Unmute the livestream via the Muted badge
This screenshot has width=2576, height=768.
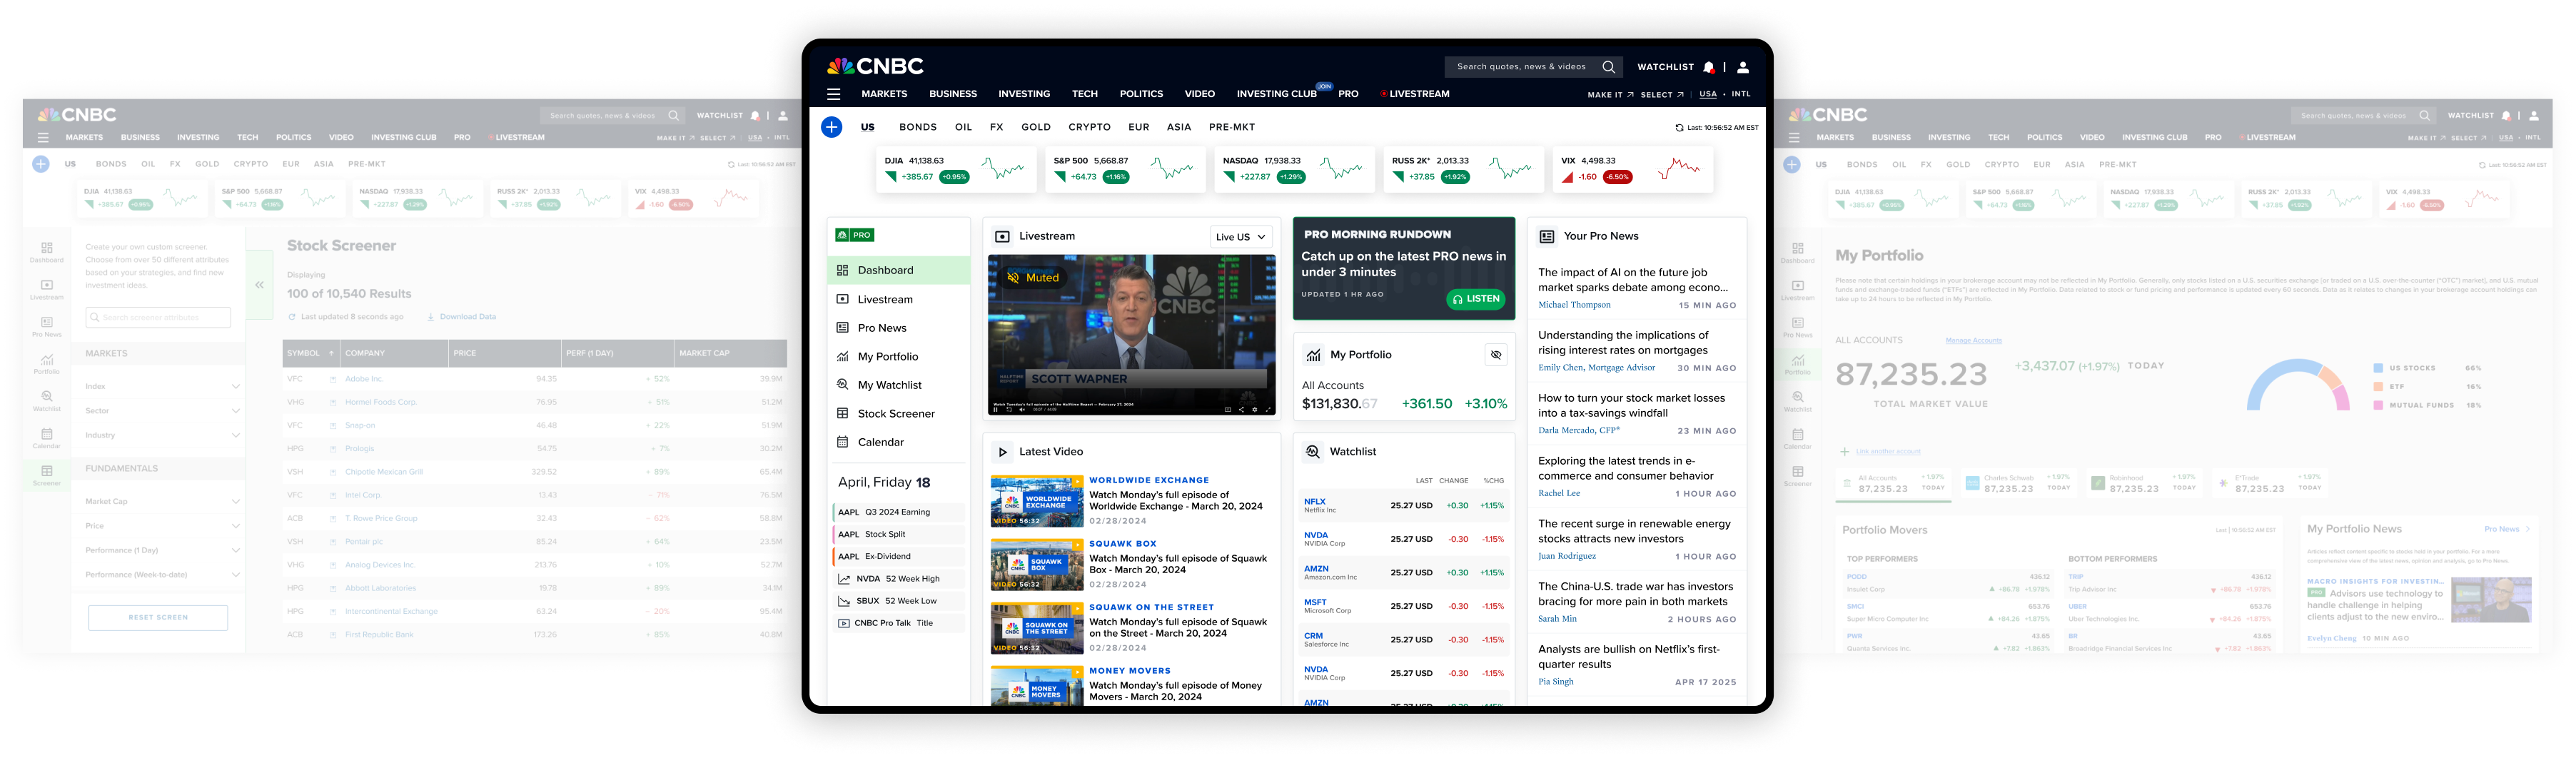click(1032, 278)
